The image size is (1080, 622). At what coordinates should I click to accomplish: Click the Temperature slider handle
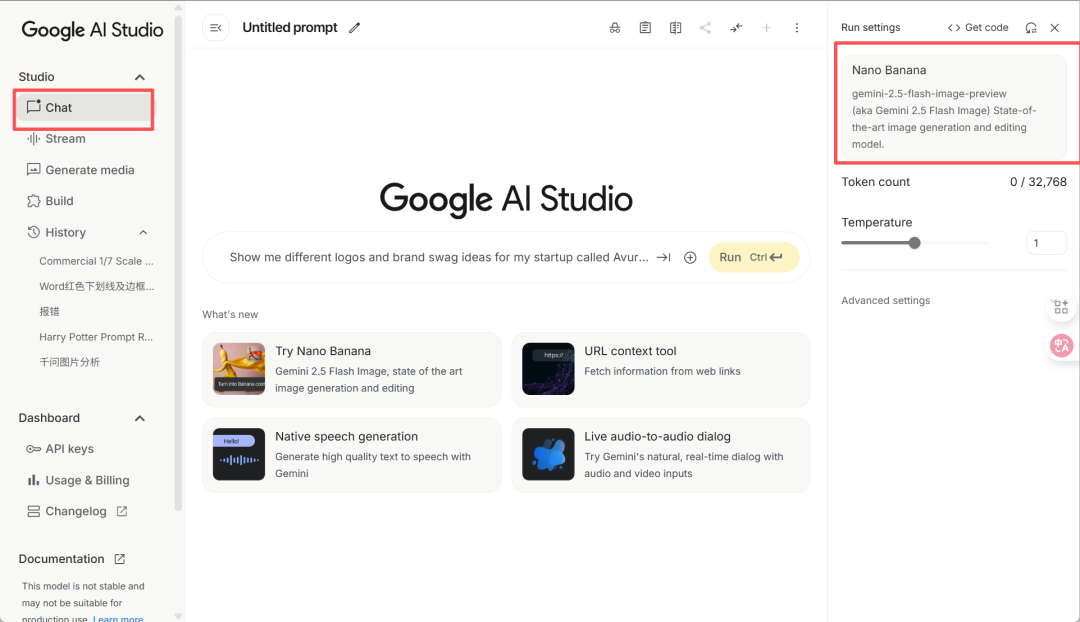pyautogui.click(x=914, y=242)
